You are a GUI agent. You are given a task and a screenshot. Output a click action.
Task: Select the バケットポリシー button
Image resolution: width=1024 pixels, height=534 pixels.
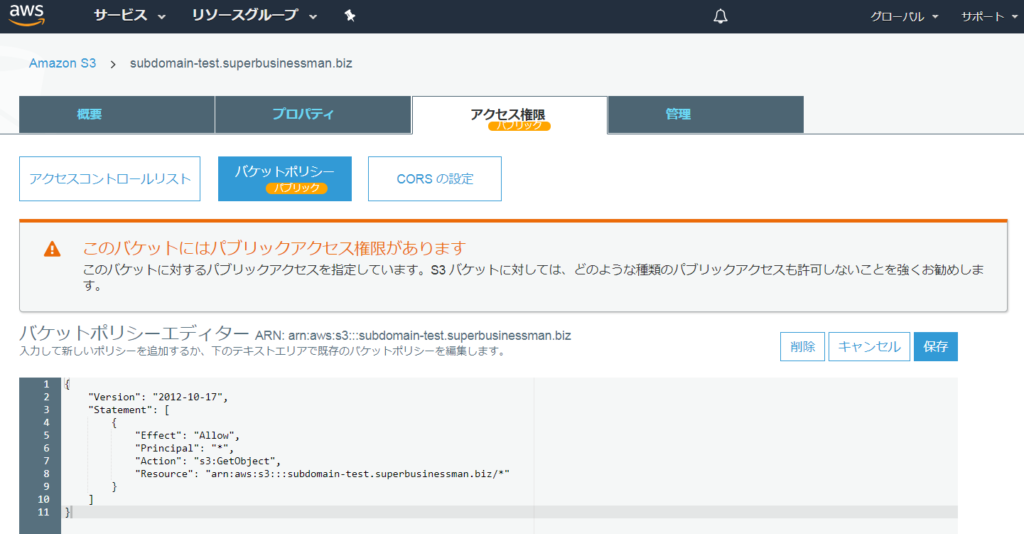click(285, 179)
